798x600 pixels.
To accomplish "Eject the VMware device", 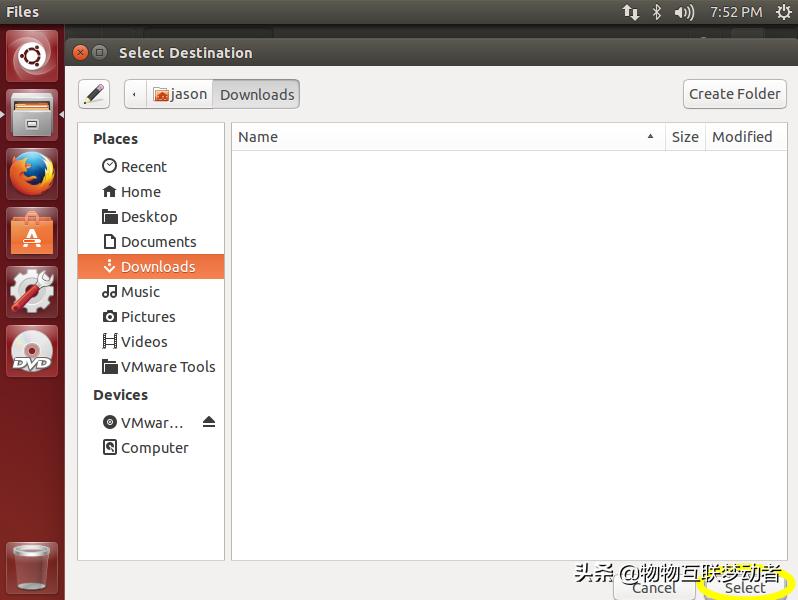I will click(209, 422).
